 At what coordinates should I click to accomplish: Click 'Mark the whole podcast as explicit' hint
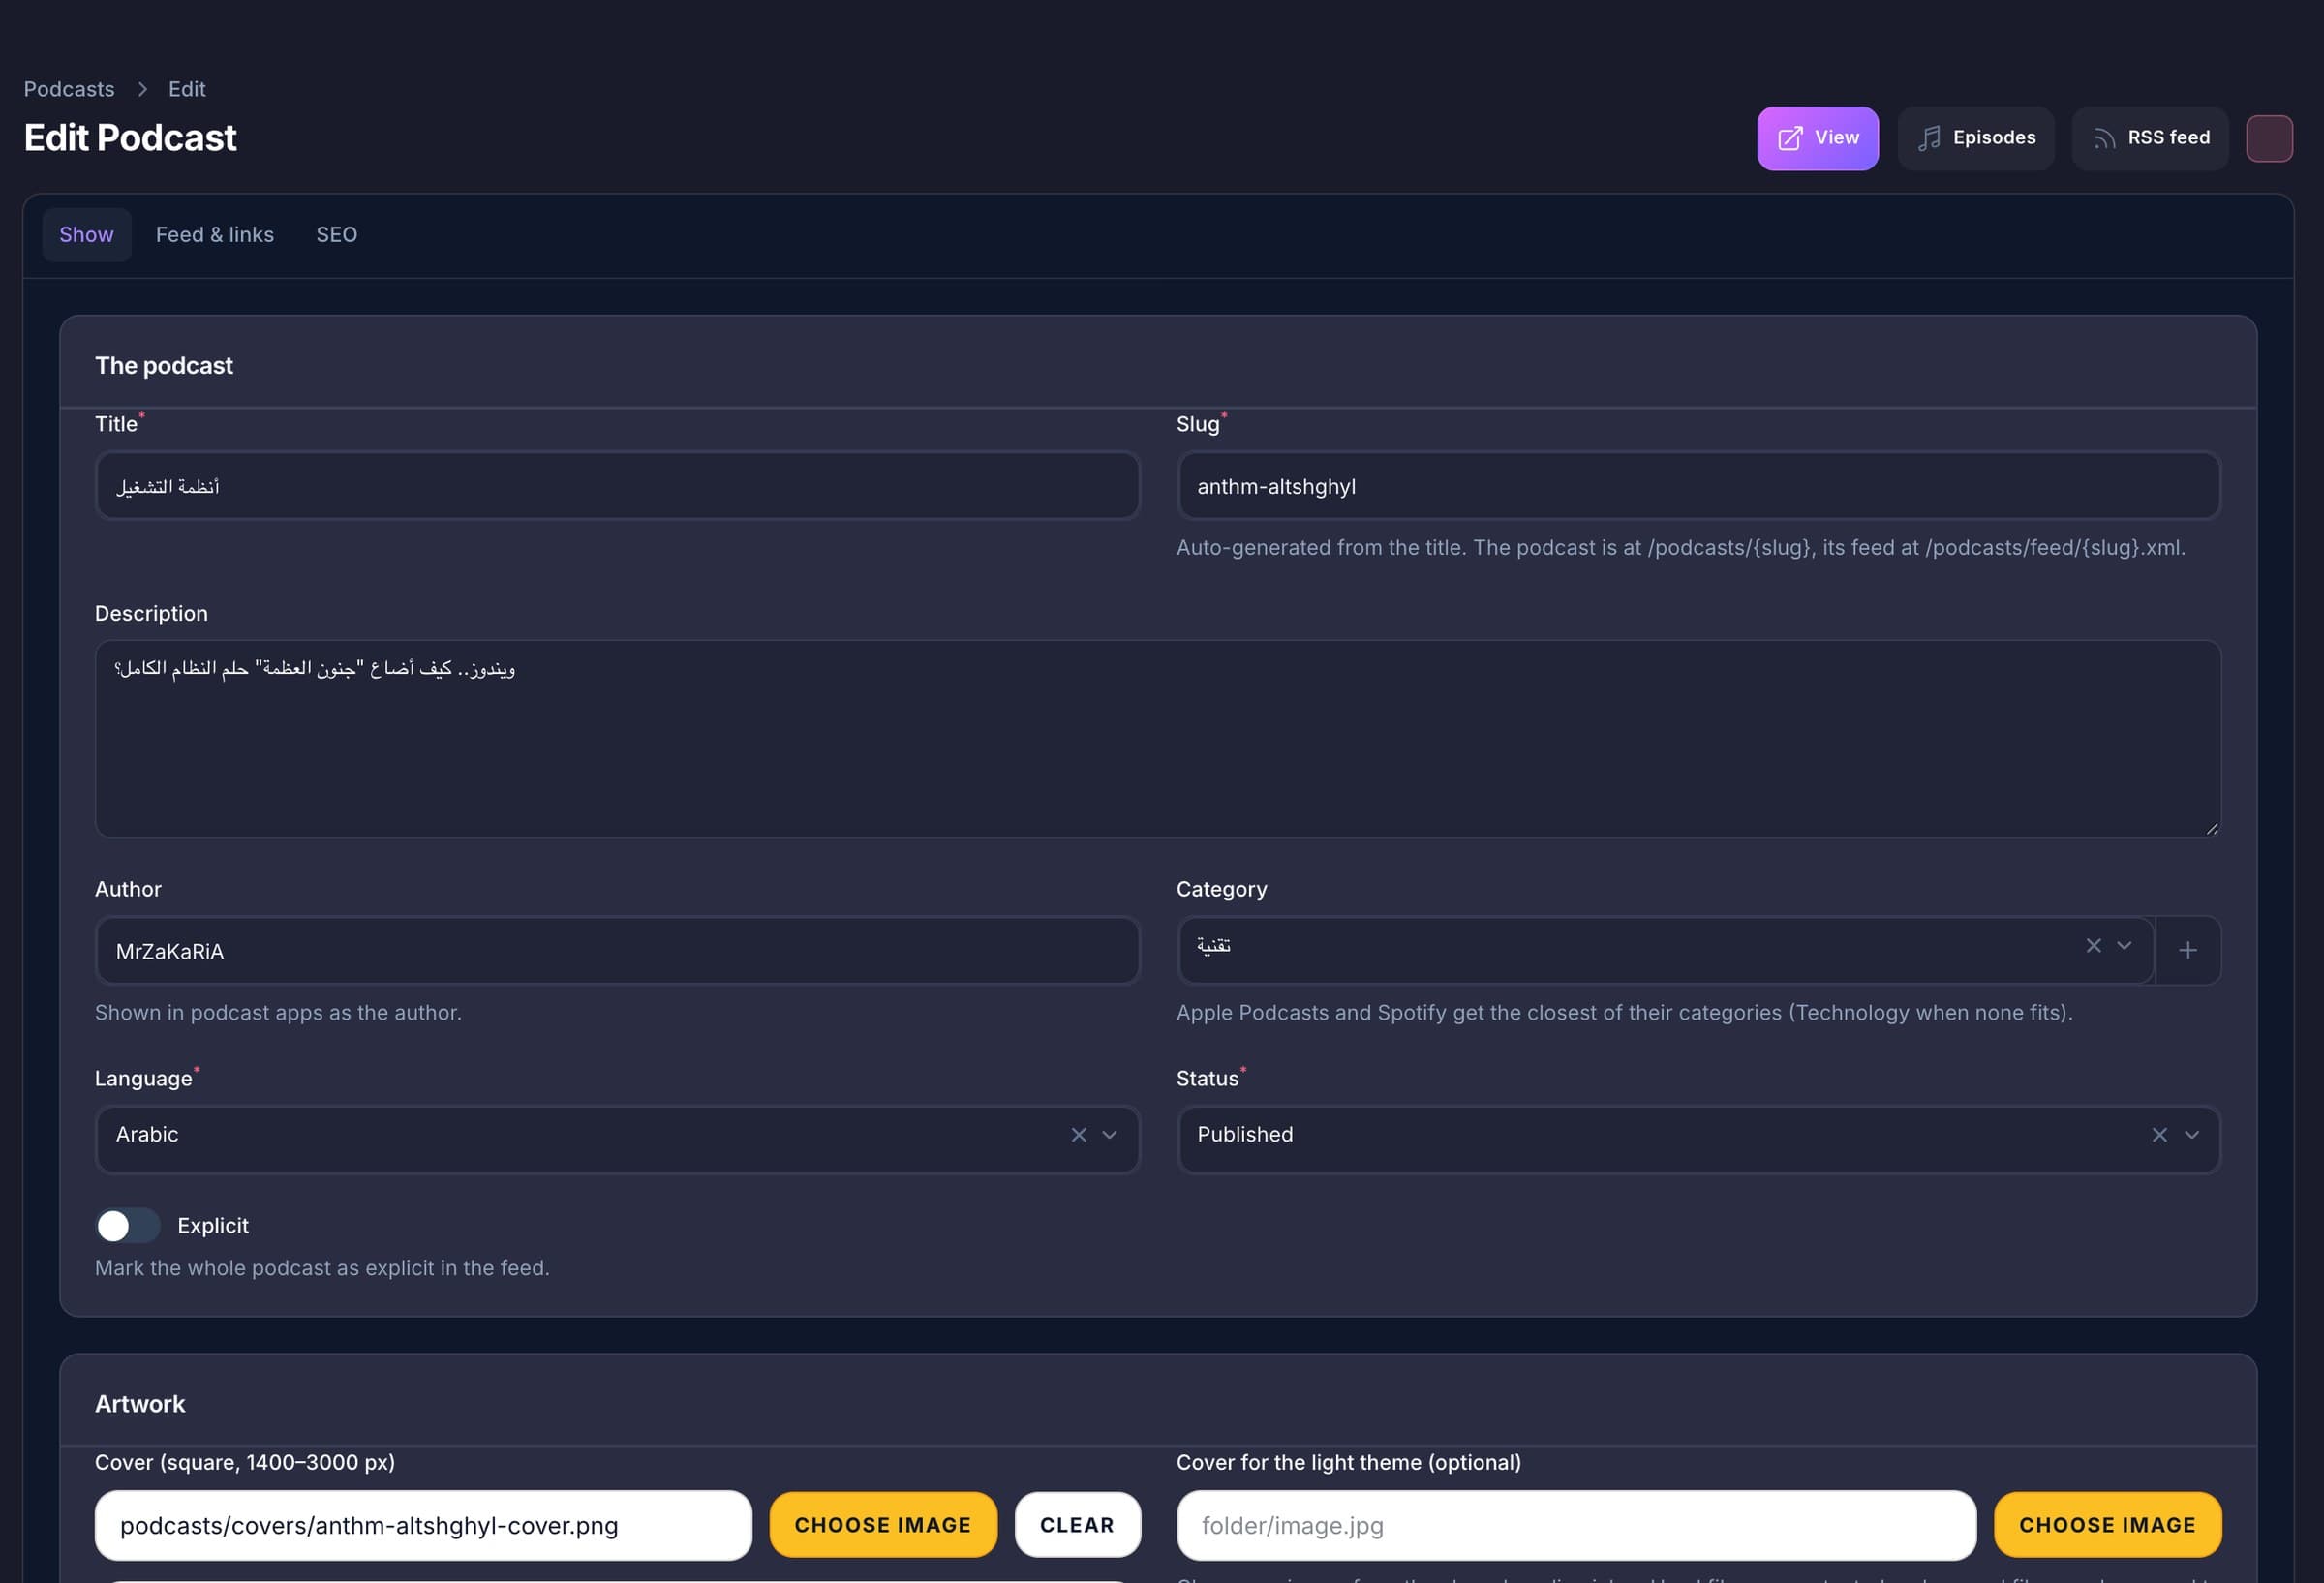322,1267
